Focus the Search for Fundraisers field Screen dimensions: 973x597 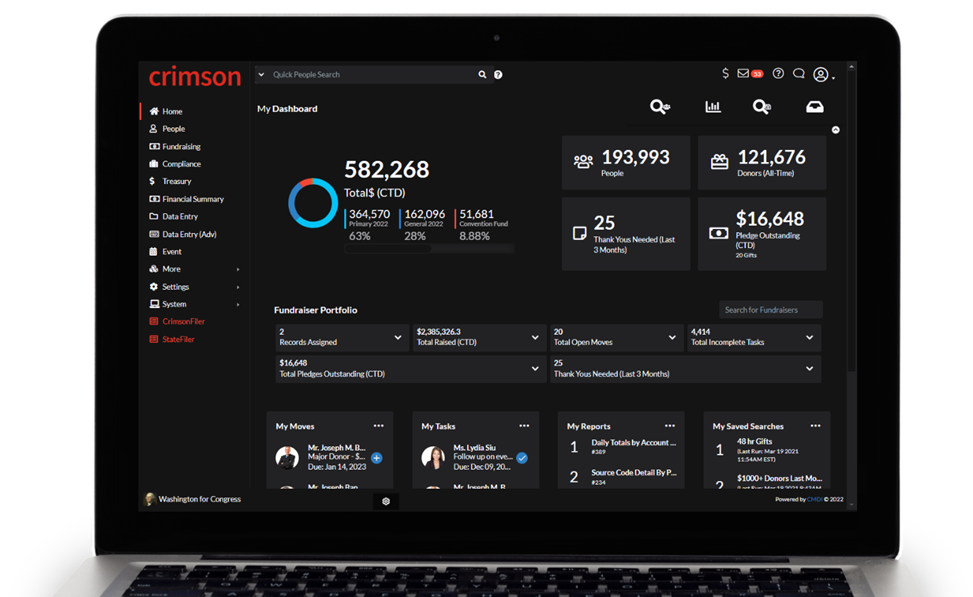(771, 310)
